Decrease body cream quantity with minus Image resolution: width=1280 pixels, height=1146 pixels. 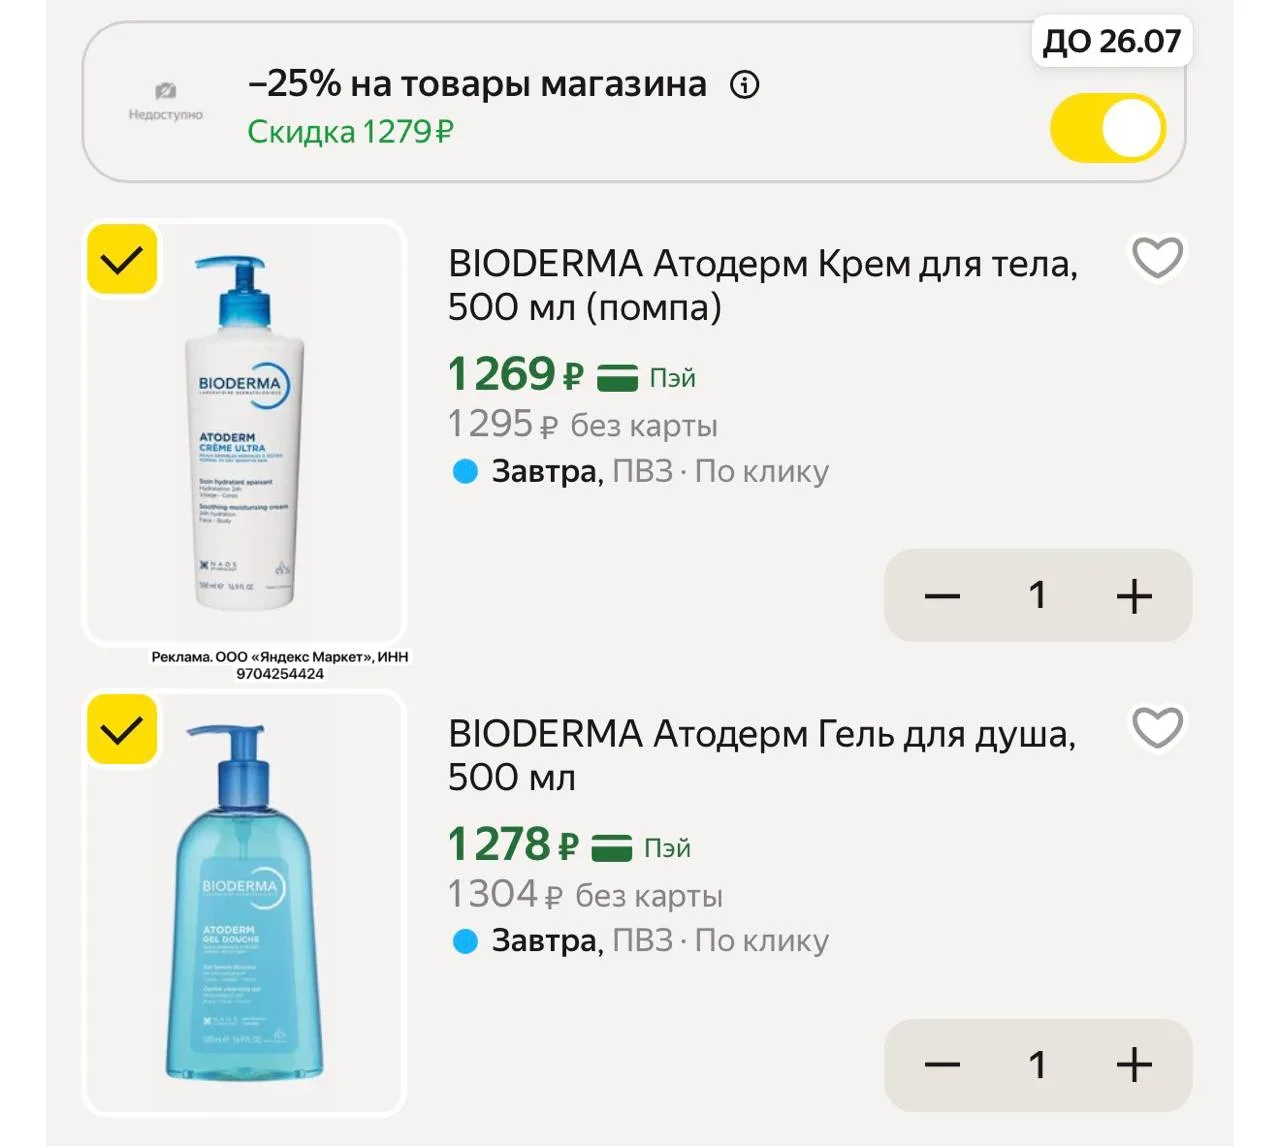tap(942, 596)
